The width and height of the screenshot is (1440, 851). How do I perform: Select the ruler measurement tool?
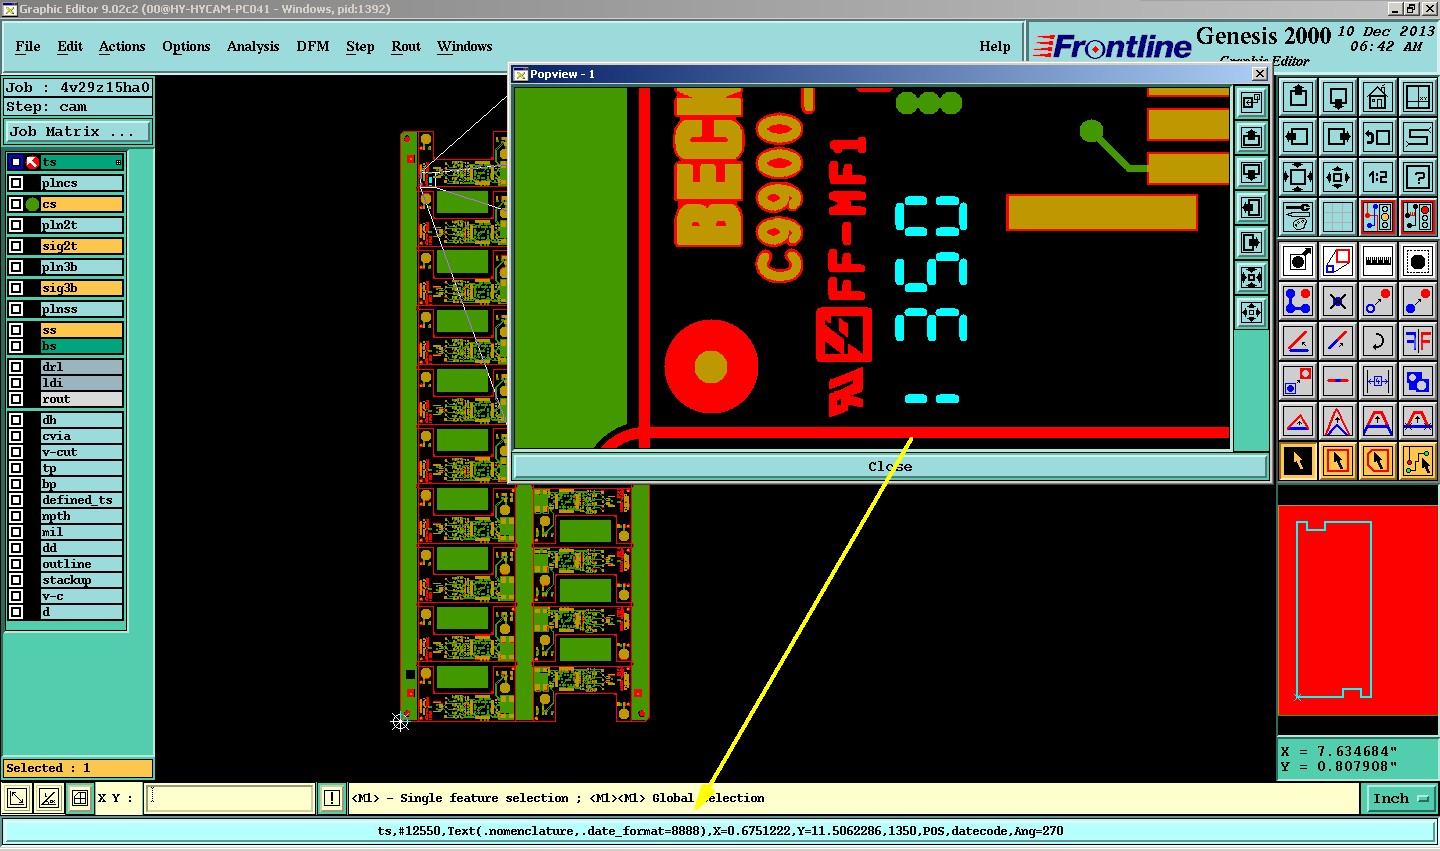click(1378, 261)
